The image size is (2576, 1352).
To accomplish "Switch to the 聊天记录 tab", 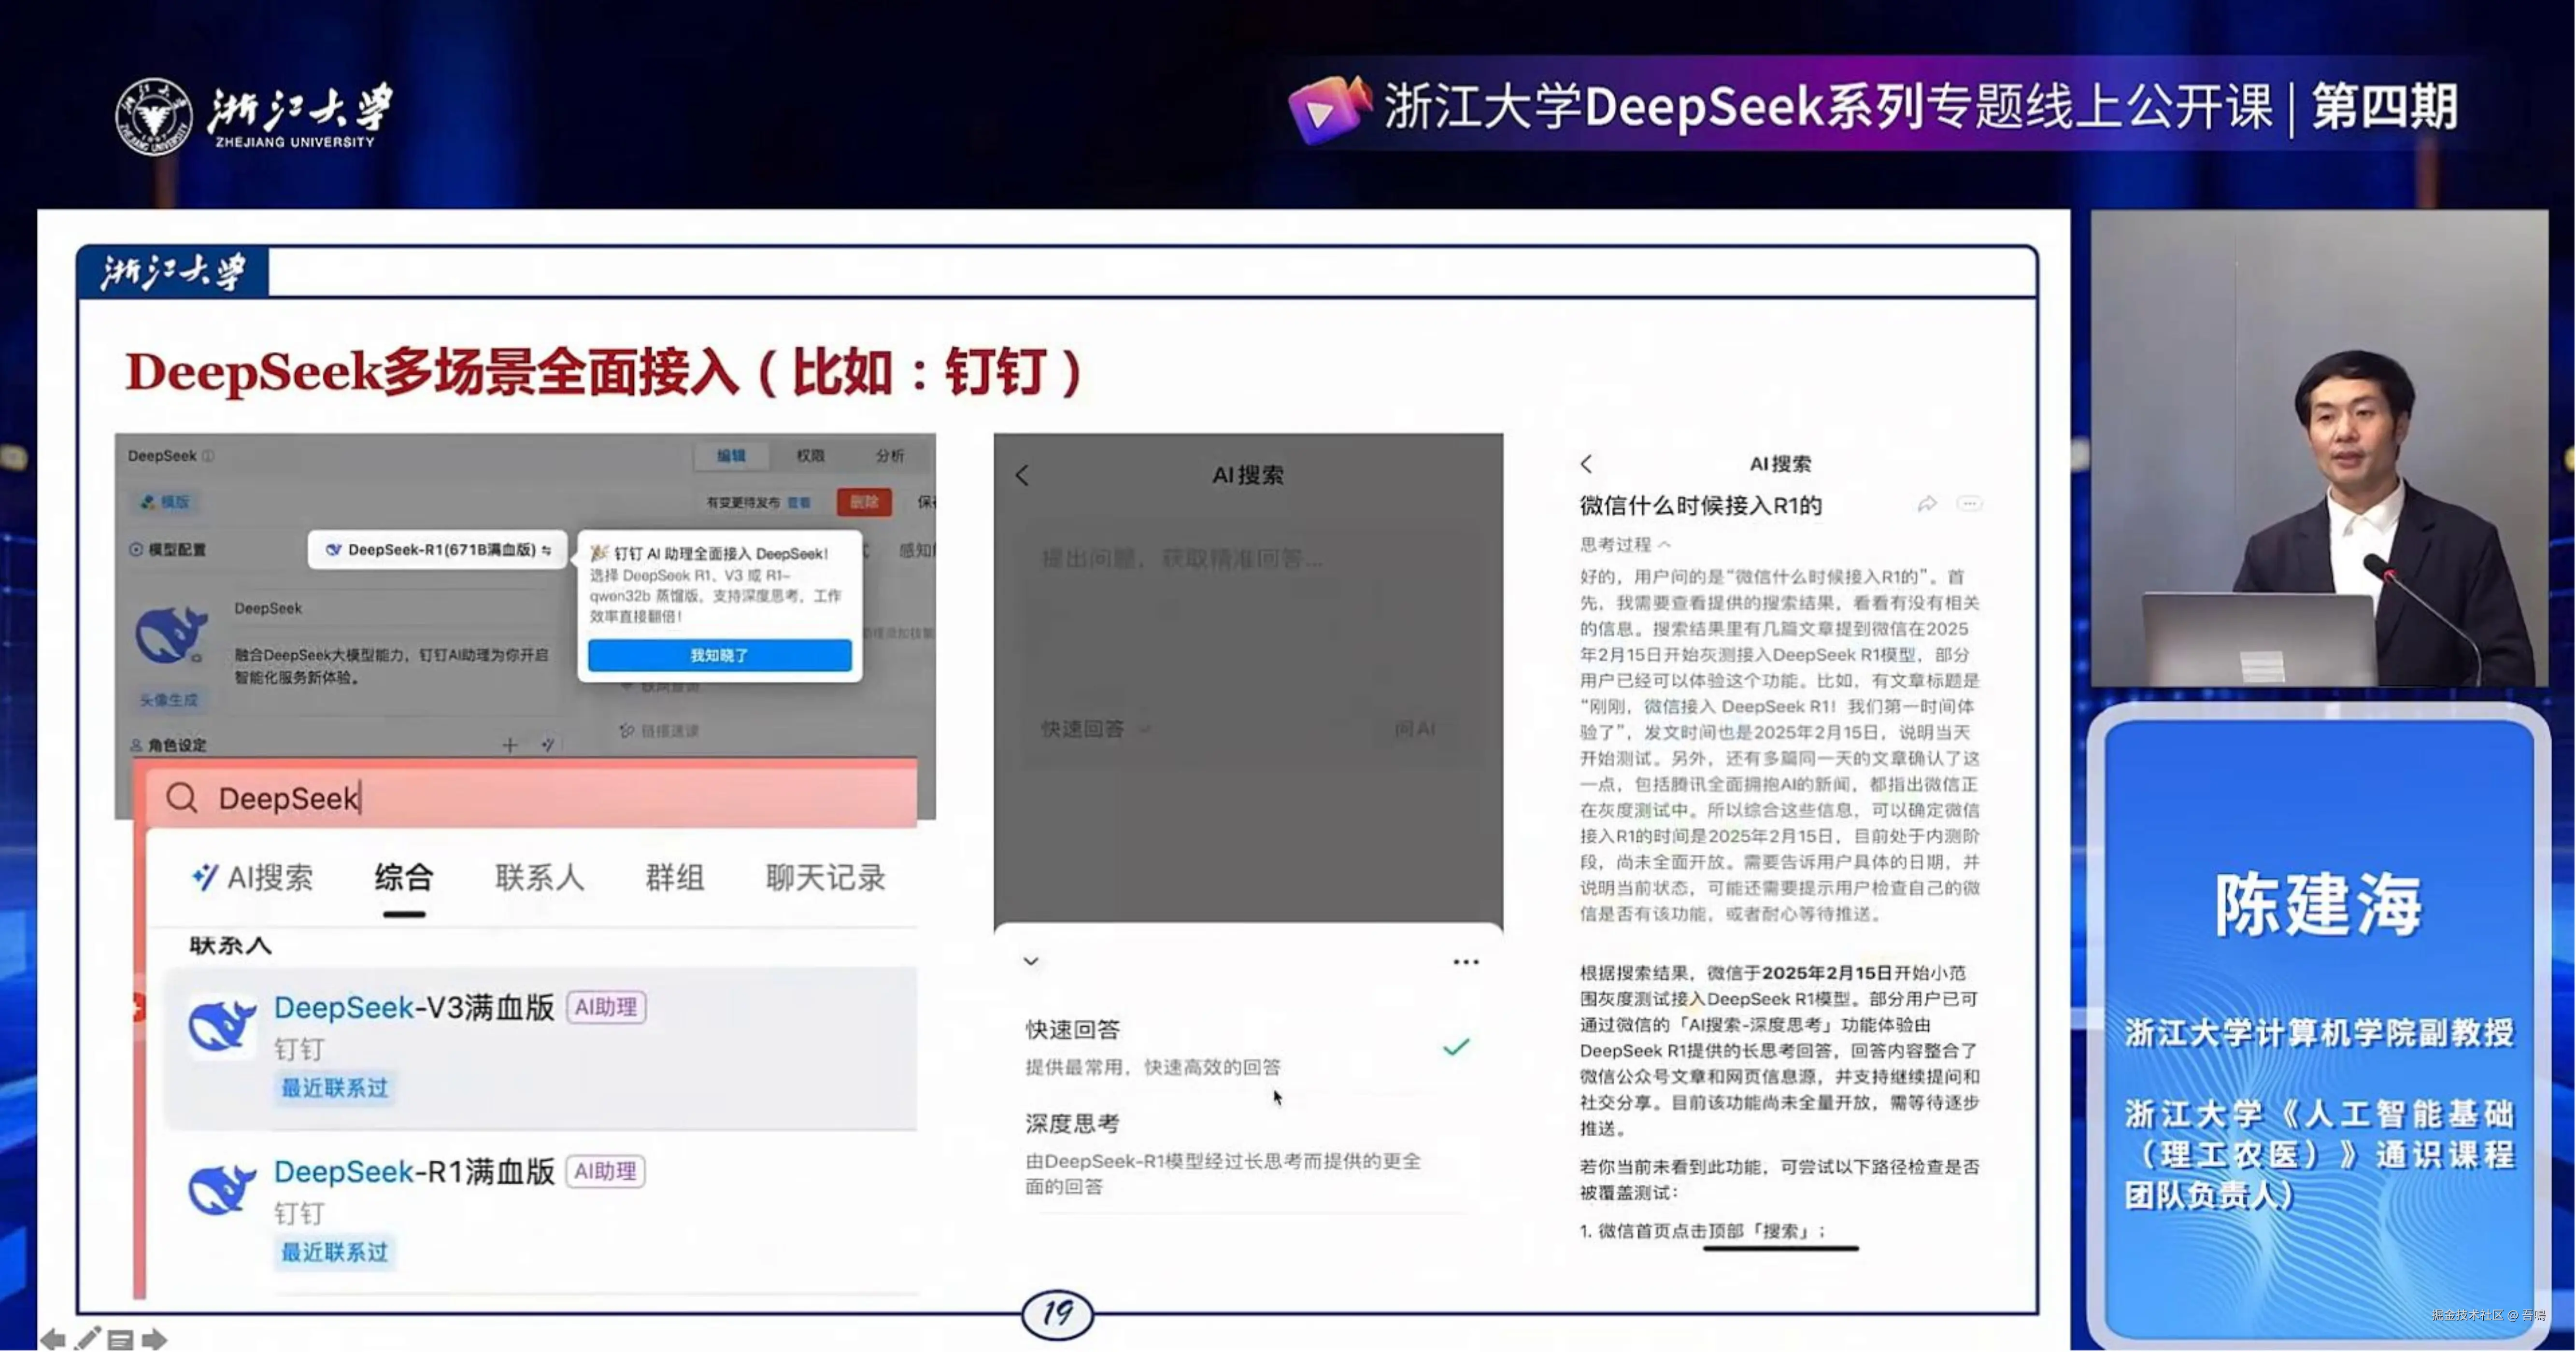I will (825, 878).
